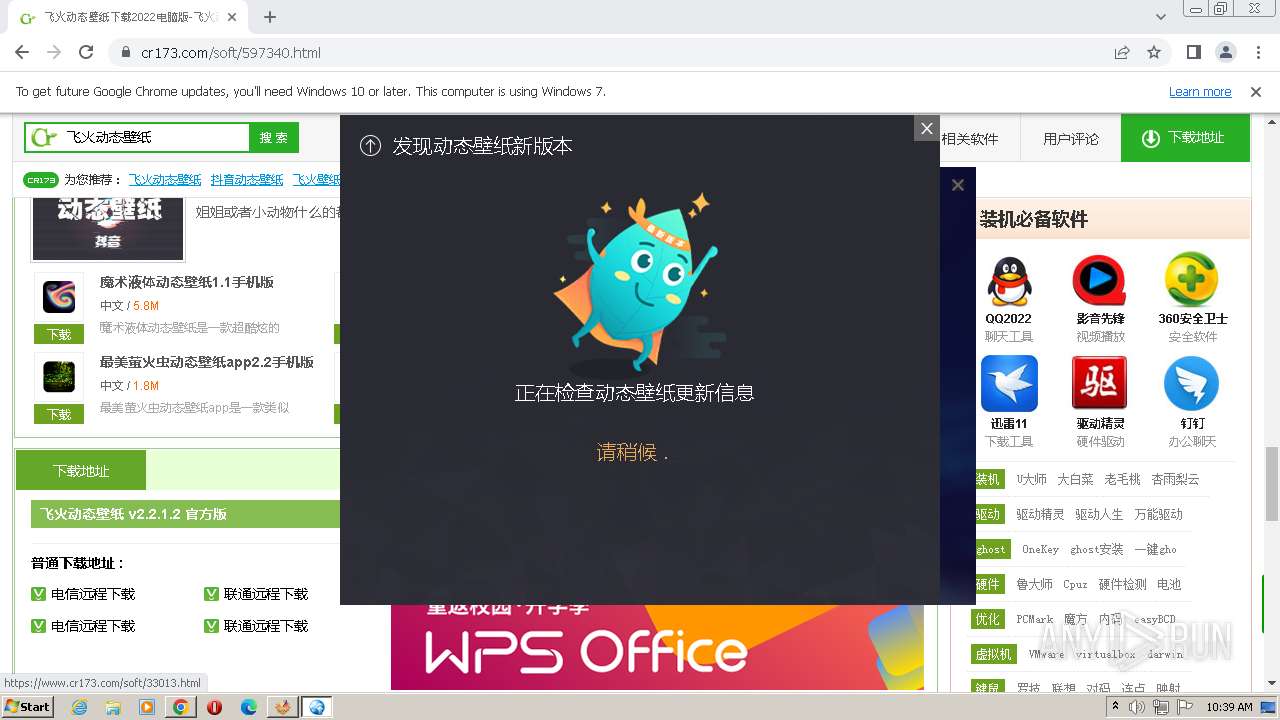This screenshot has width=1280, height=720.
Task: Open the Cpuz link
Action: click(x=1075, y=584)
